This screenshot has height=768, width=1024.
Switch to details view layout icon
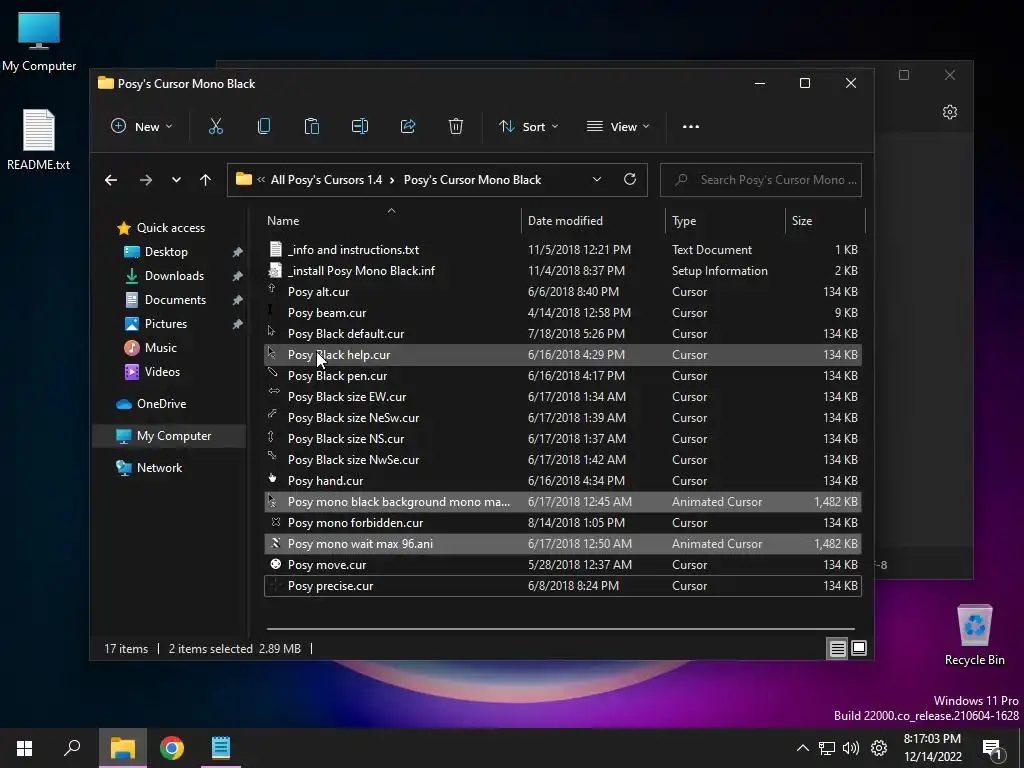837,648
